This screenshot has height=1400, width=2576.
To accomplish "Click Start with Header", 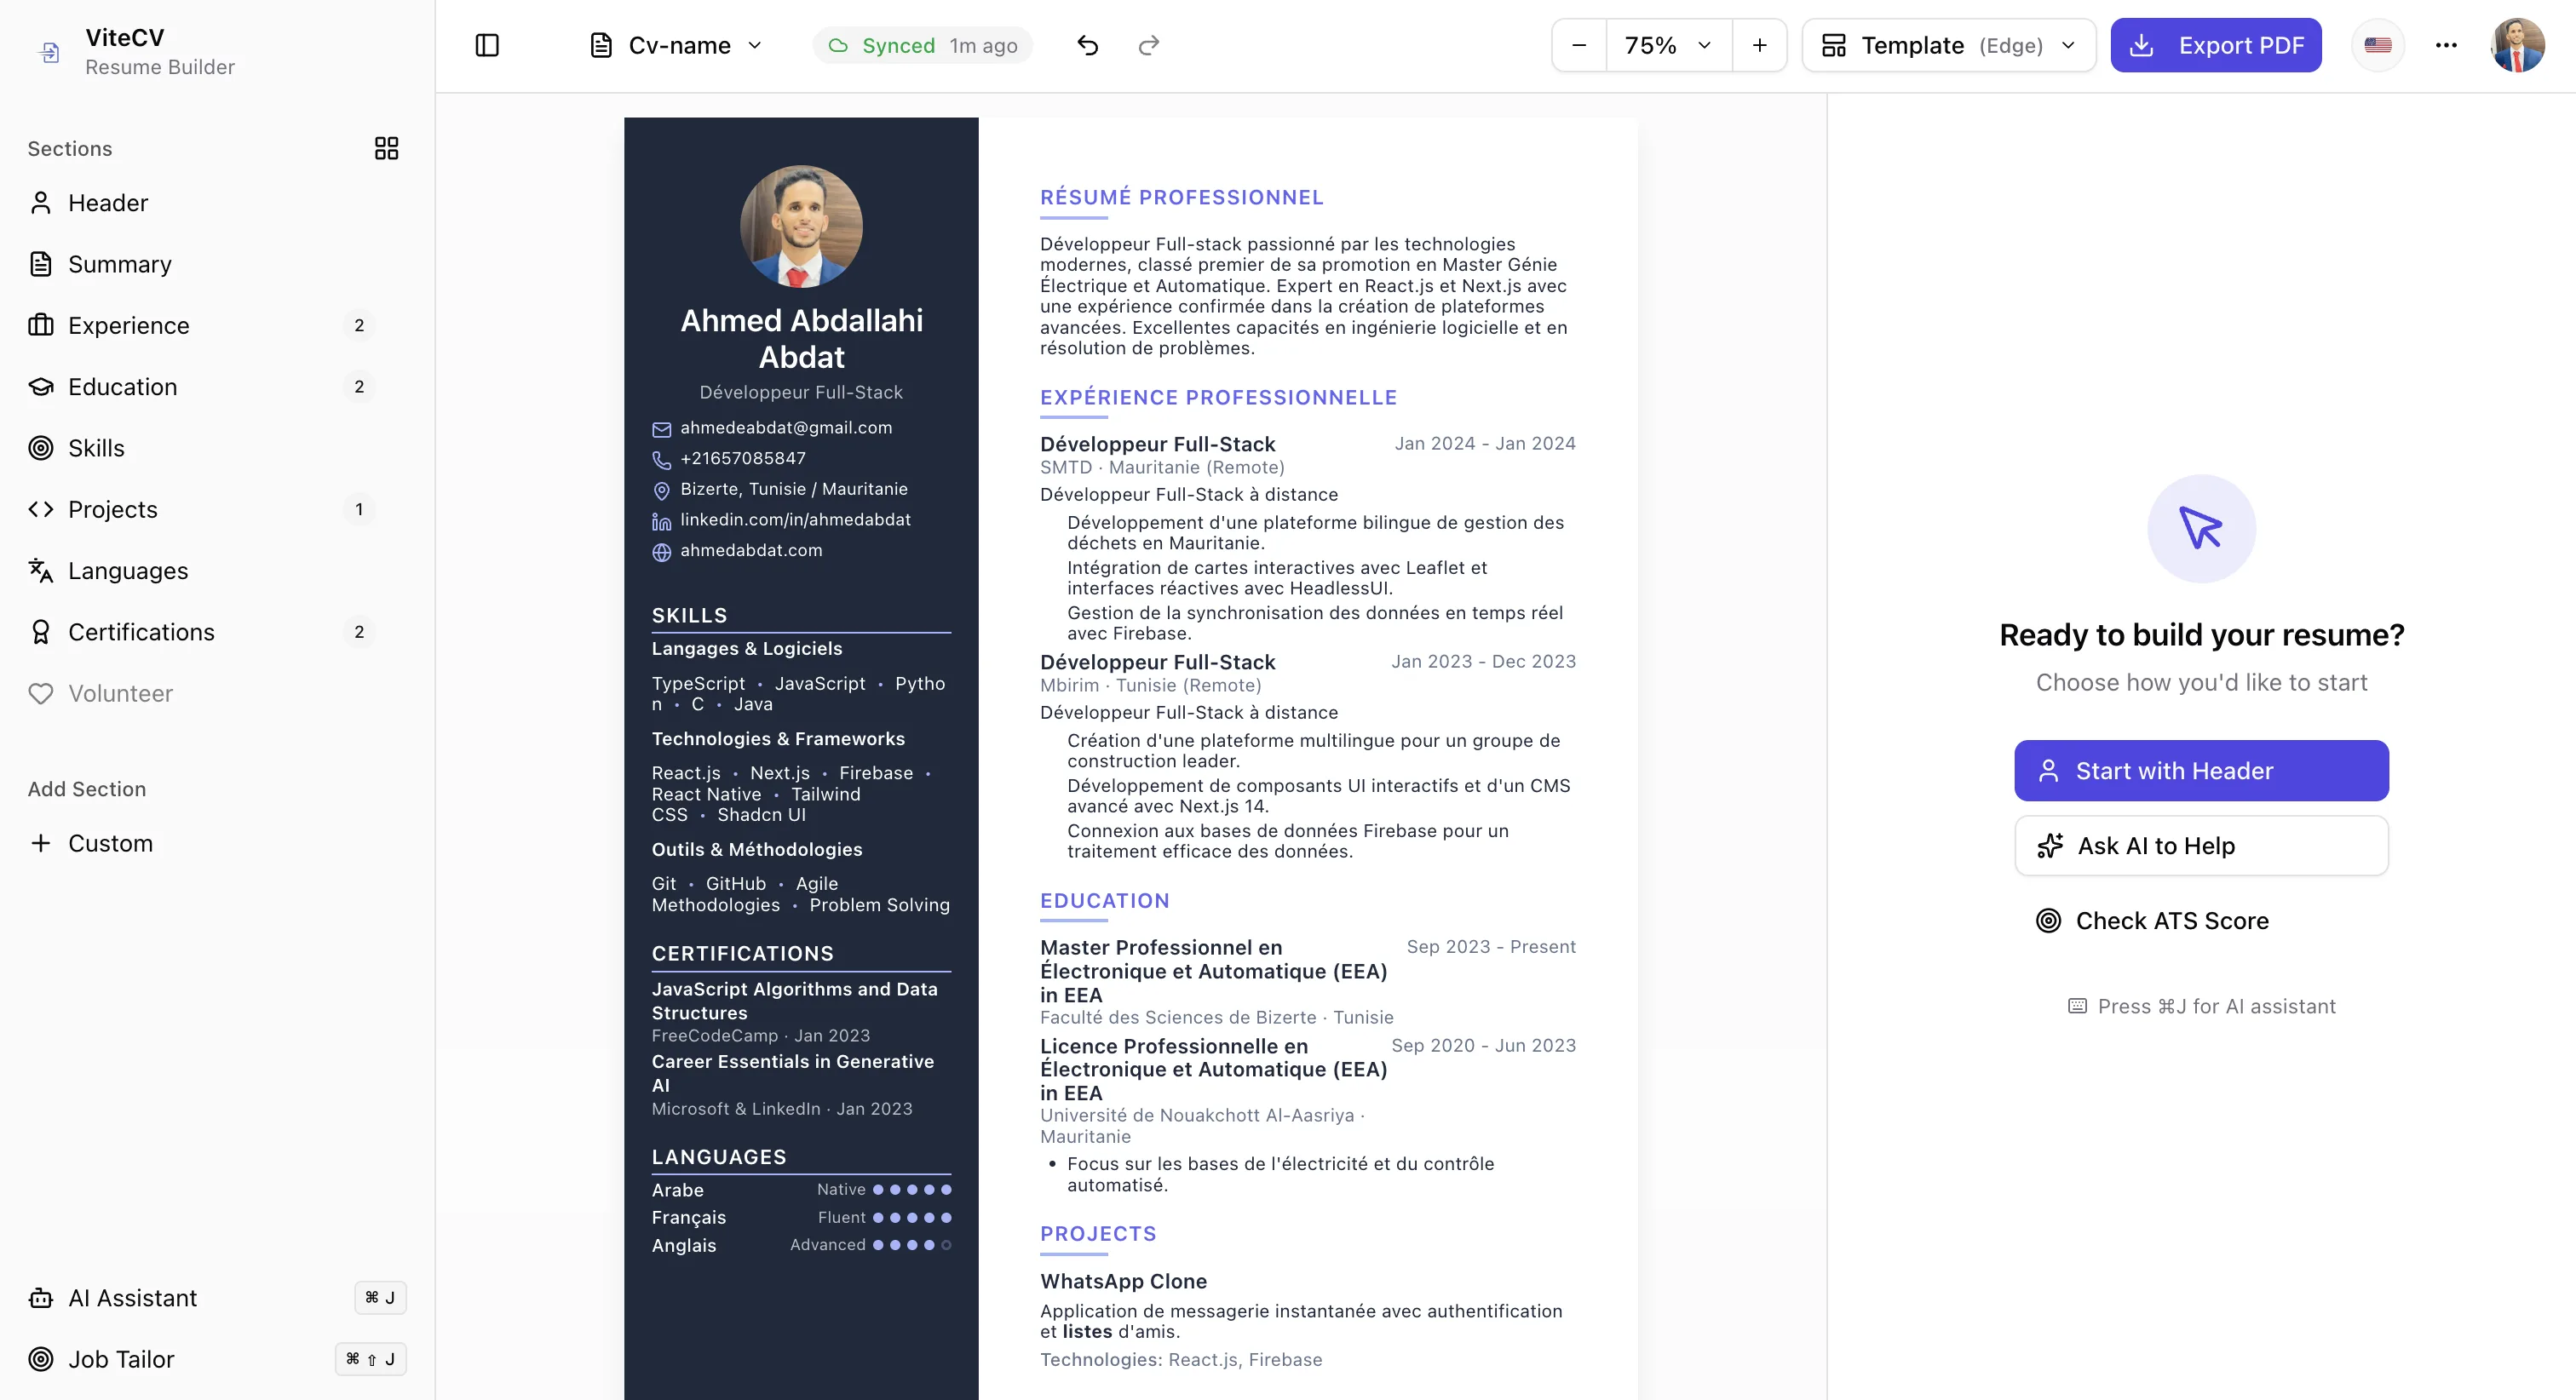I will point(2200,770).
